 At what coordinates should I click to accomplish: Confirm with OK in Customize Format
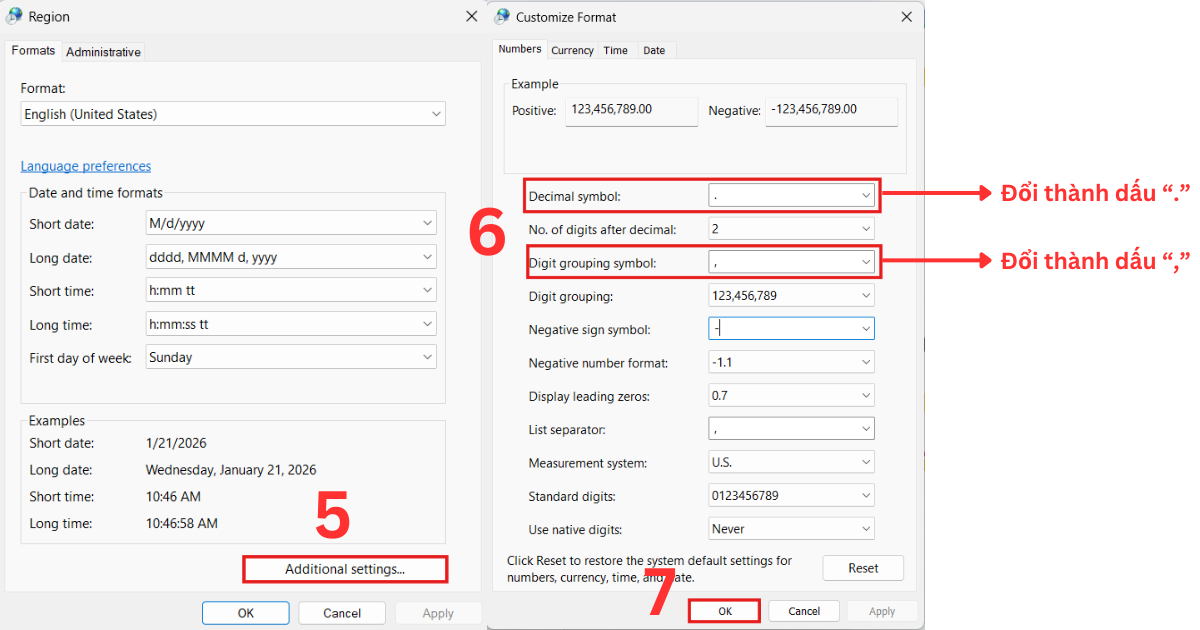pyautogui.click(x=724, y=610)
